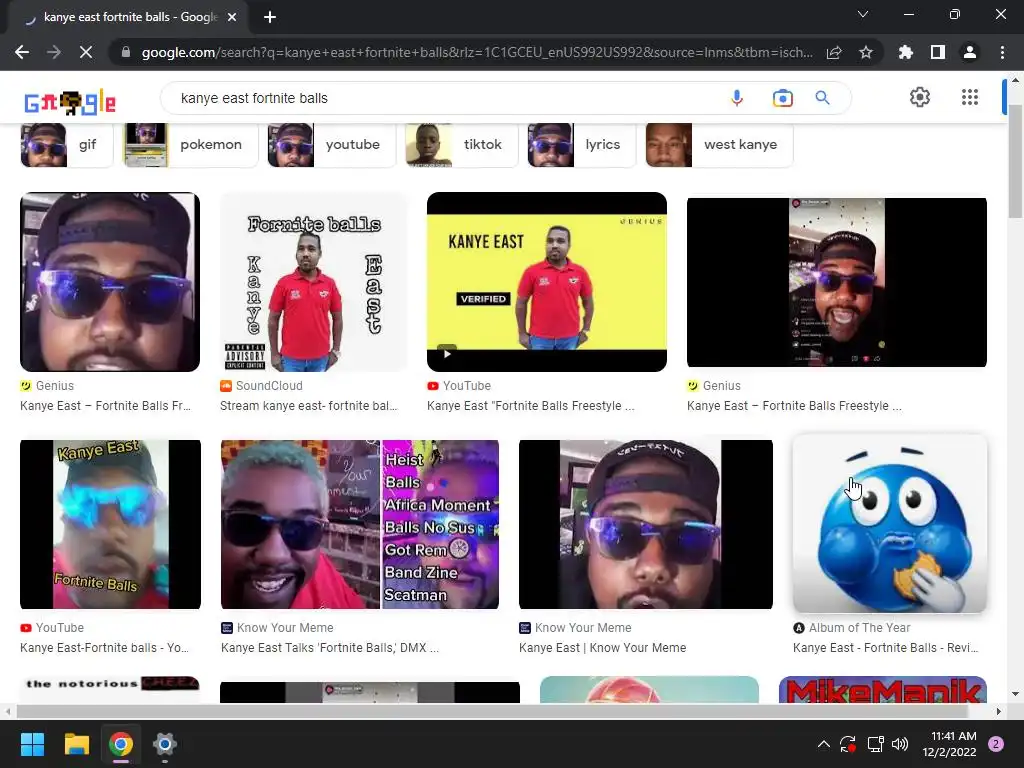Image resolution: width=1024 pixels, height=768 pixels.
Task: Open Chrome profile avatar
Action: [x=970, y=52]
